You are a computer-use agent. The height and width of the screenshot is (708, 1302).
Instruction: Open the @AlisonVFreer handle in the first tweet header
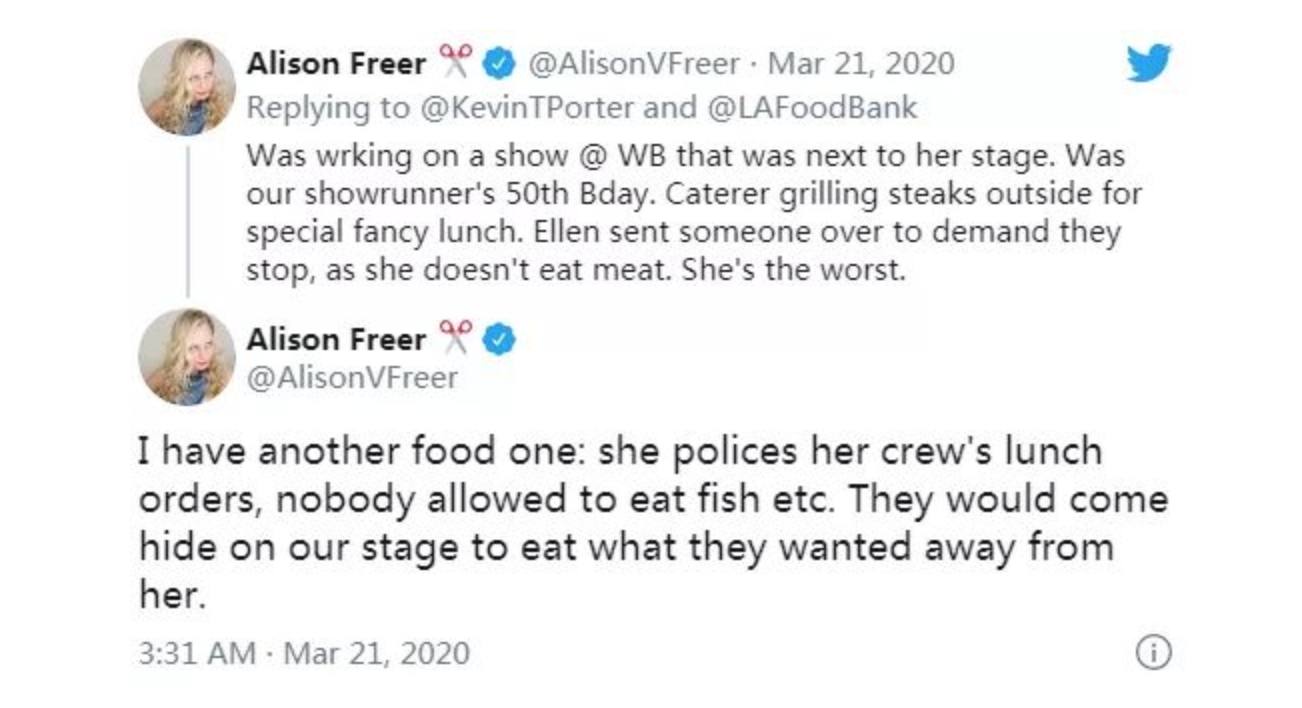tap(634, 65)
